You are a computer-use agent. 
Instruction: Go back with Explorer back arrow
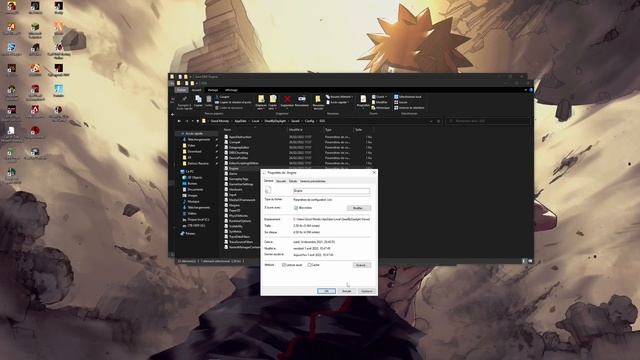click(179, 121)
